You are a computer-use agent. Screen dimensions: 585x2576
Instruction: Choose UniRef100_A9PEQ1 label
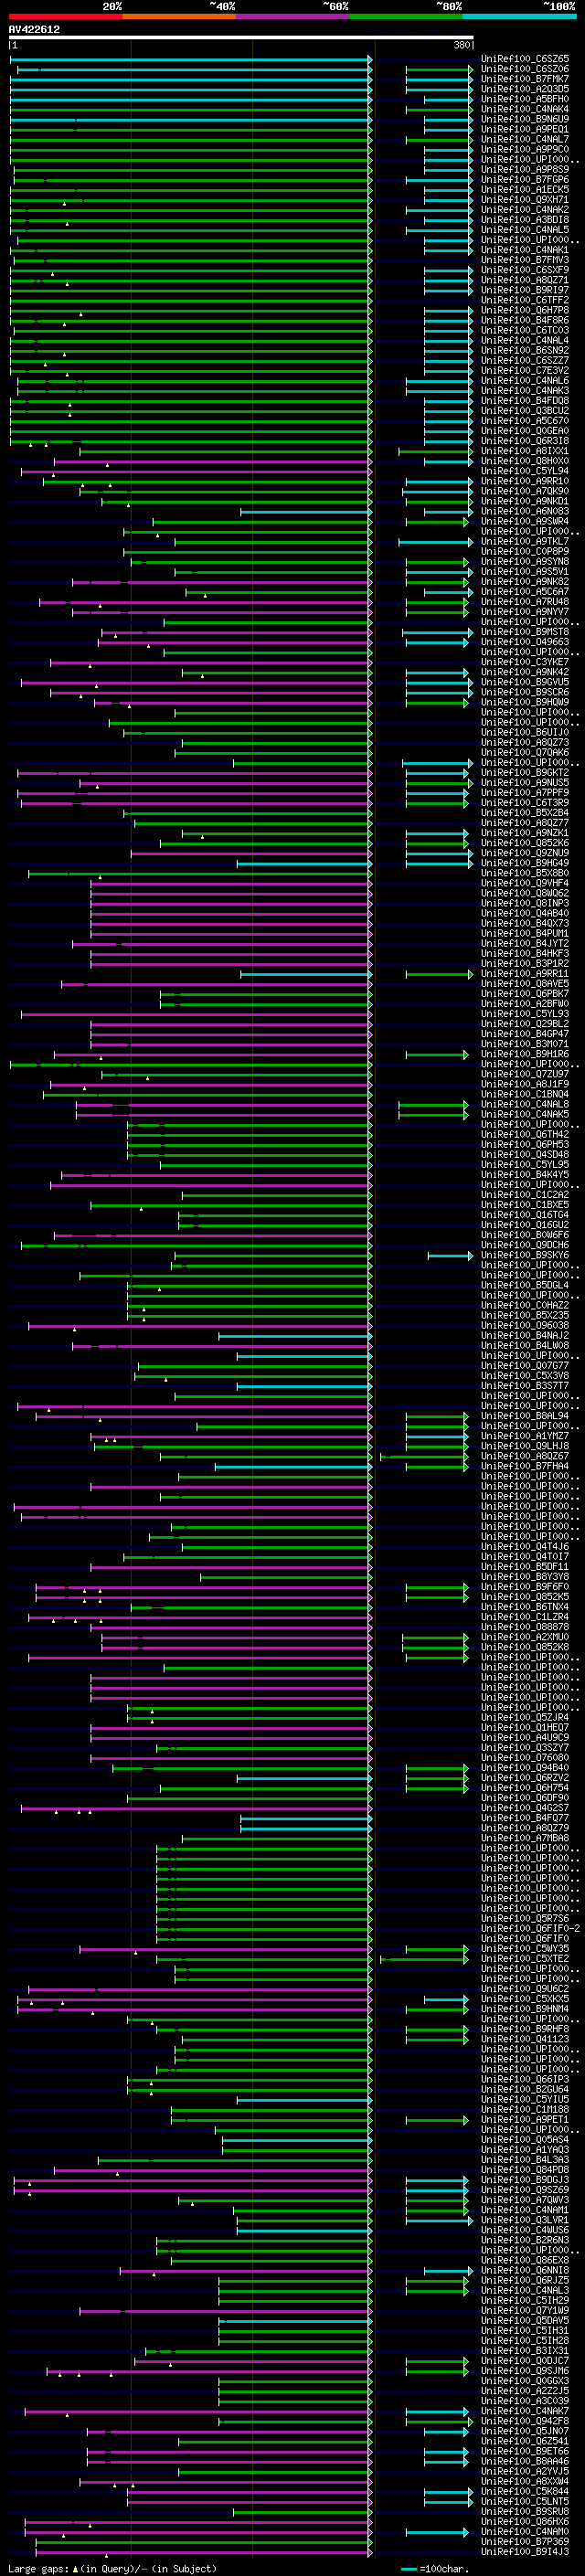(x=525, y=129)
